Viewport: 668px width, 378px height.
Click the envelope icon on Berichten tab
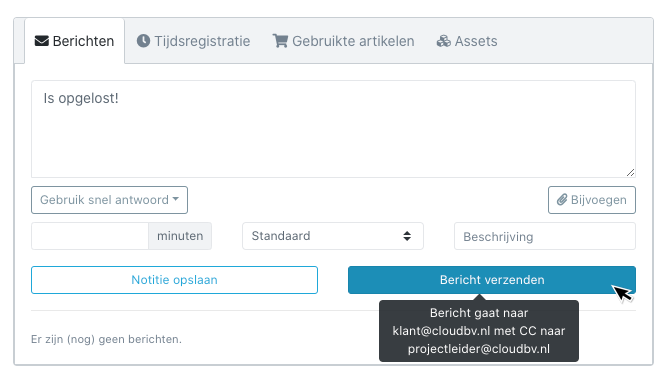coord(42,41)
